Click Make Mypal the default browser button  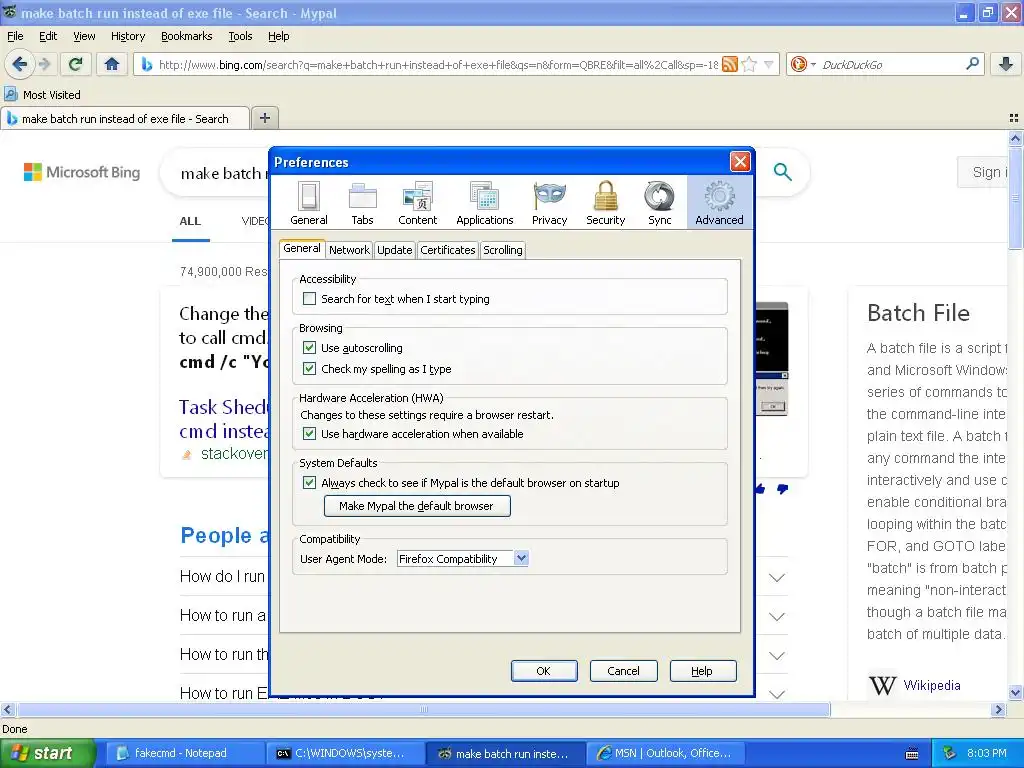(x=417, y=505)
